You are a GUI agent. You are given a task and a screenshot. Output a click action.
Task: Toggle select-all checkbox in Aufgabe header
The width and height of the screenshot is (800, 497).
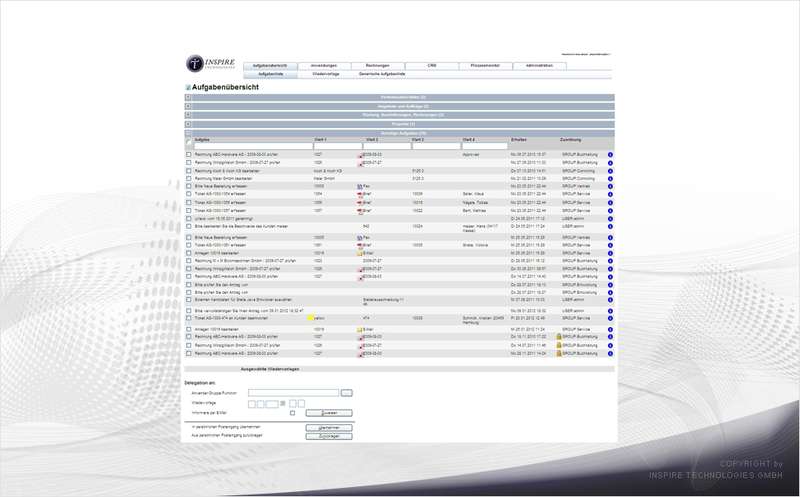point(188,142)
